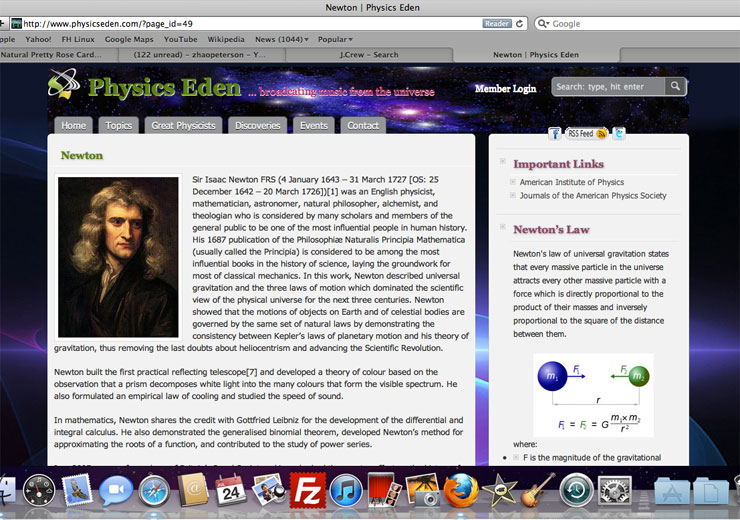Open iChat camera bubble in Dock
The height and width of the screenshot is (520, 740).
tap(116, 491)
